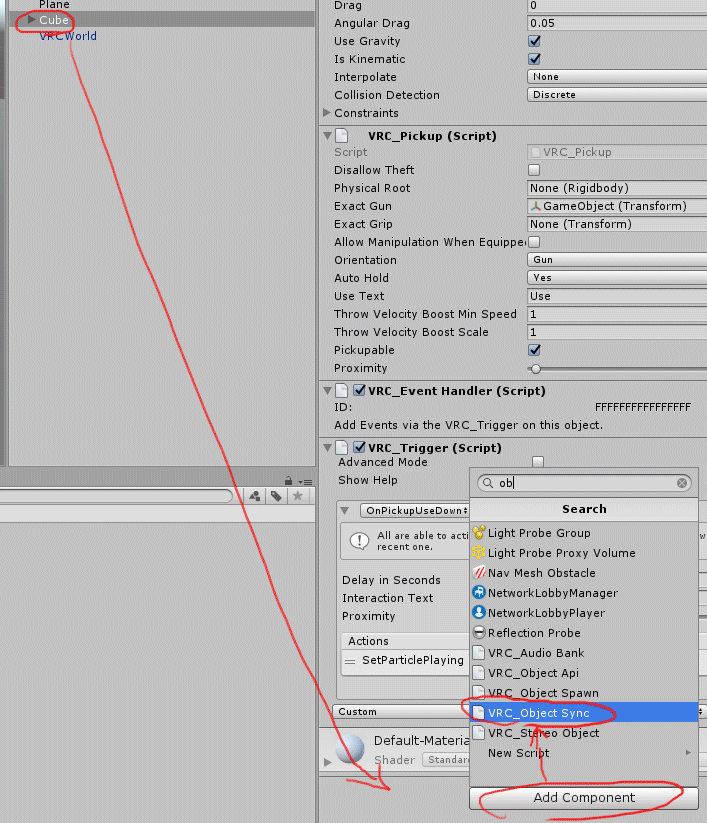Select the Plane object in hierarchy
This screenshot has width=707, height=823.
(x=54, y=4)
